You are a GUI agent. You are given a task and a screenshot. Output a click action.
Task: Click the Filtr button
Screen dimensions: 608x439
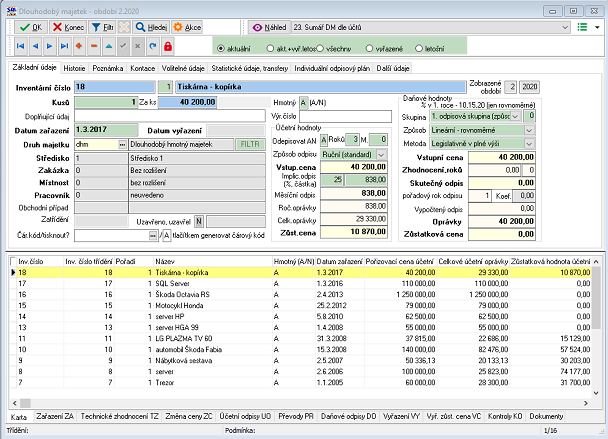click(102, 27)
